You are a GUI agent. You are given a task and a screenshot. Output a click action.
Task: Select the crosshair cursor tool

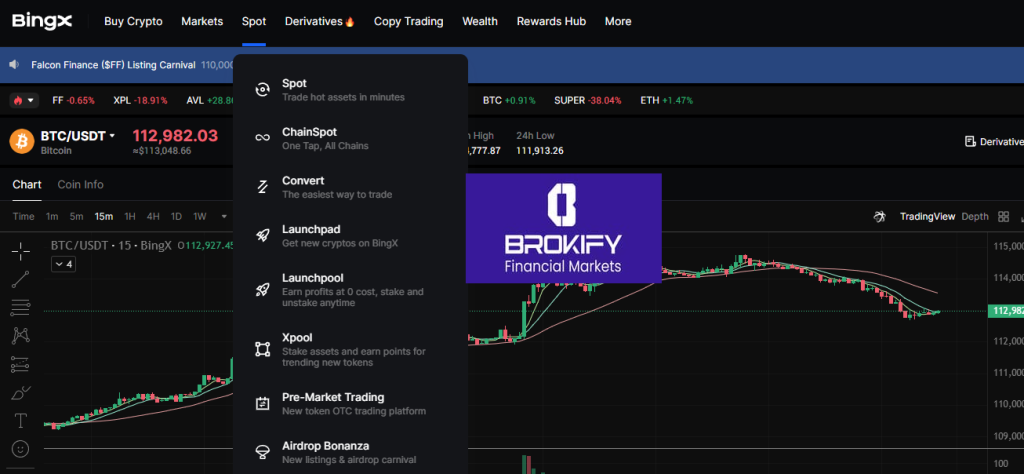[x=21, y=250]
